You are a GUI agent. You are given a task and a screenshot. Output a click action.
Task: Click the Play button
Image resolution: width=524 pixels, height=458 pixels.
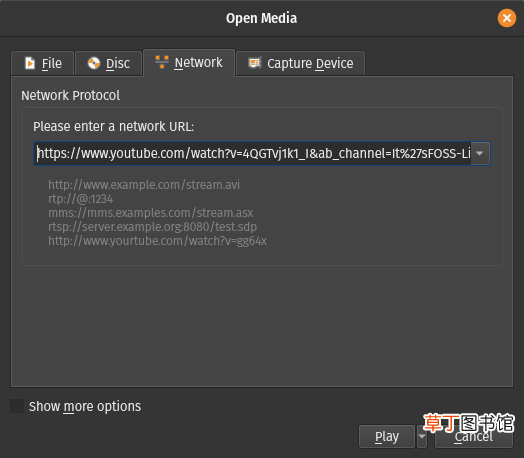[x=387, y=436]
